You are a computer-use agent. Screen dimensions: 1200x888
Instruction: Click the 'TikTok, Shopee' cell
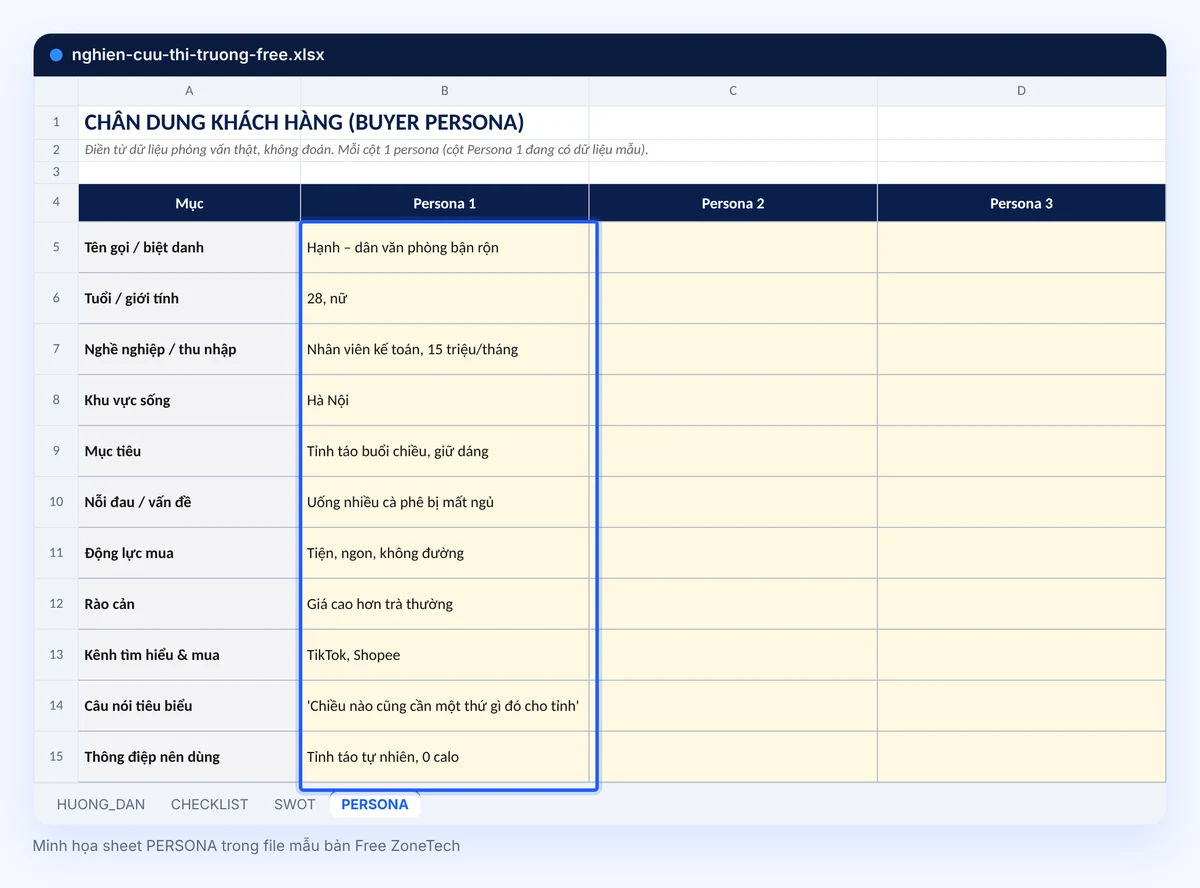[445, 655]
